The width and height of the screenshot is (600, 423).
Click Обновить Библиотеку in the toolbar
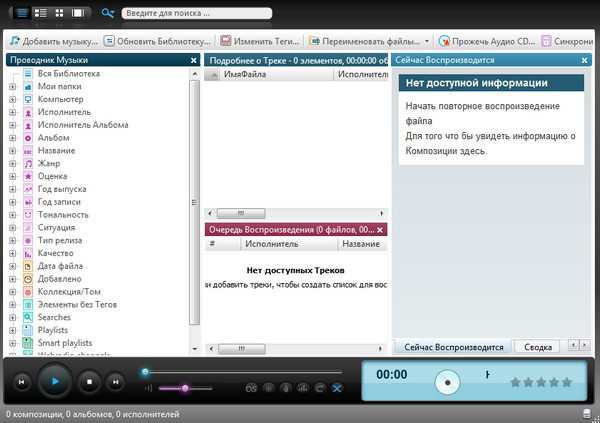coord(157,41)
